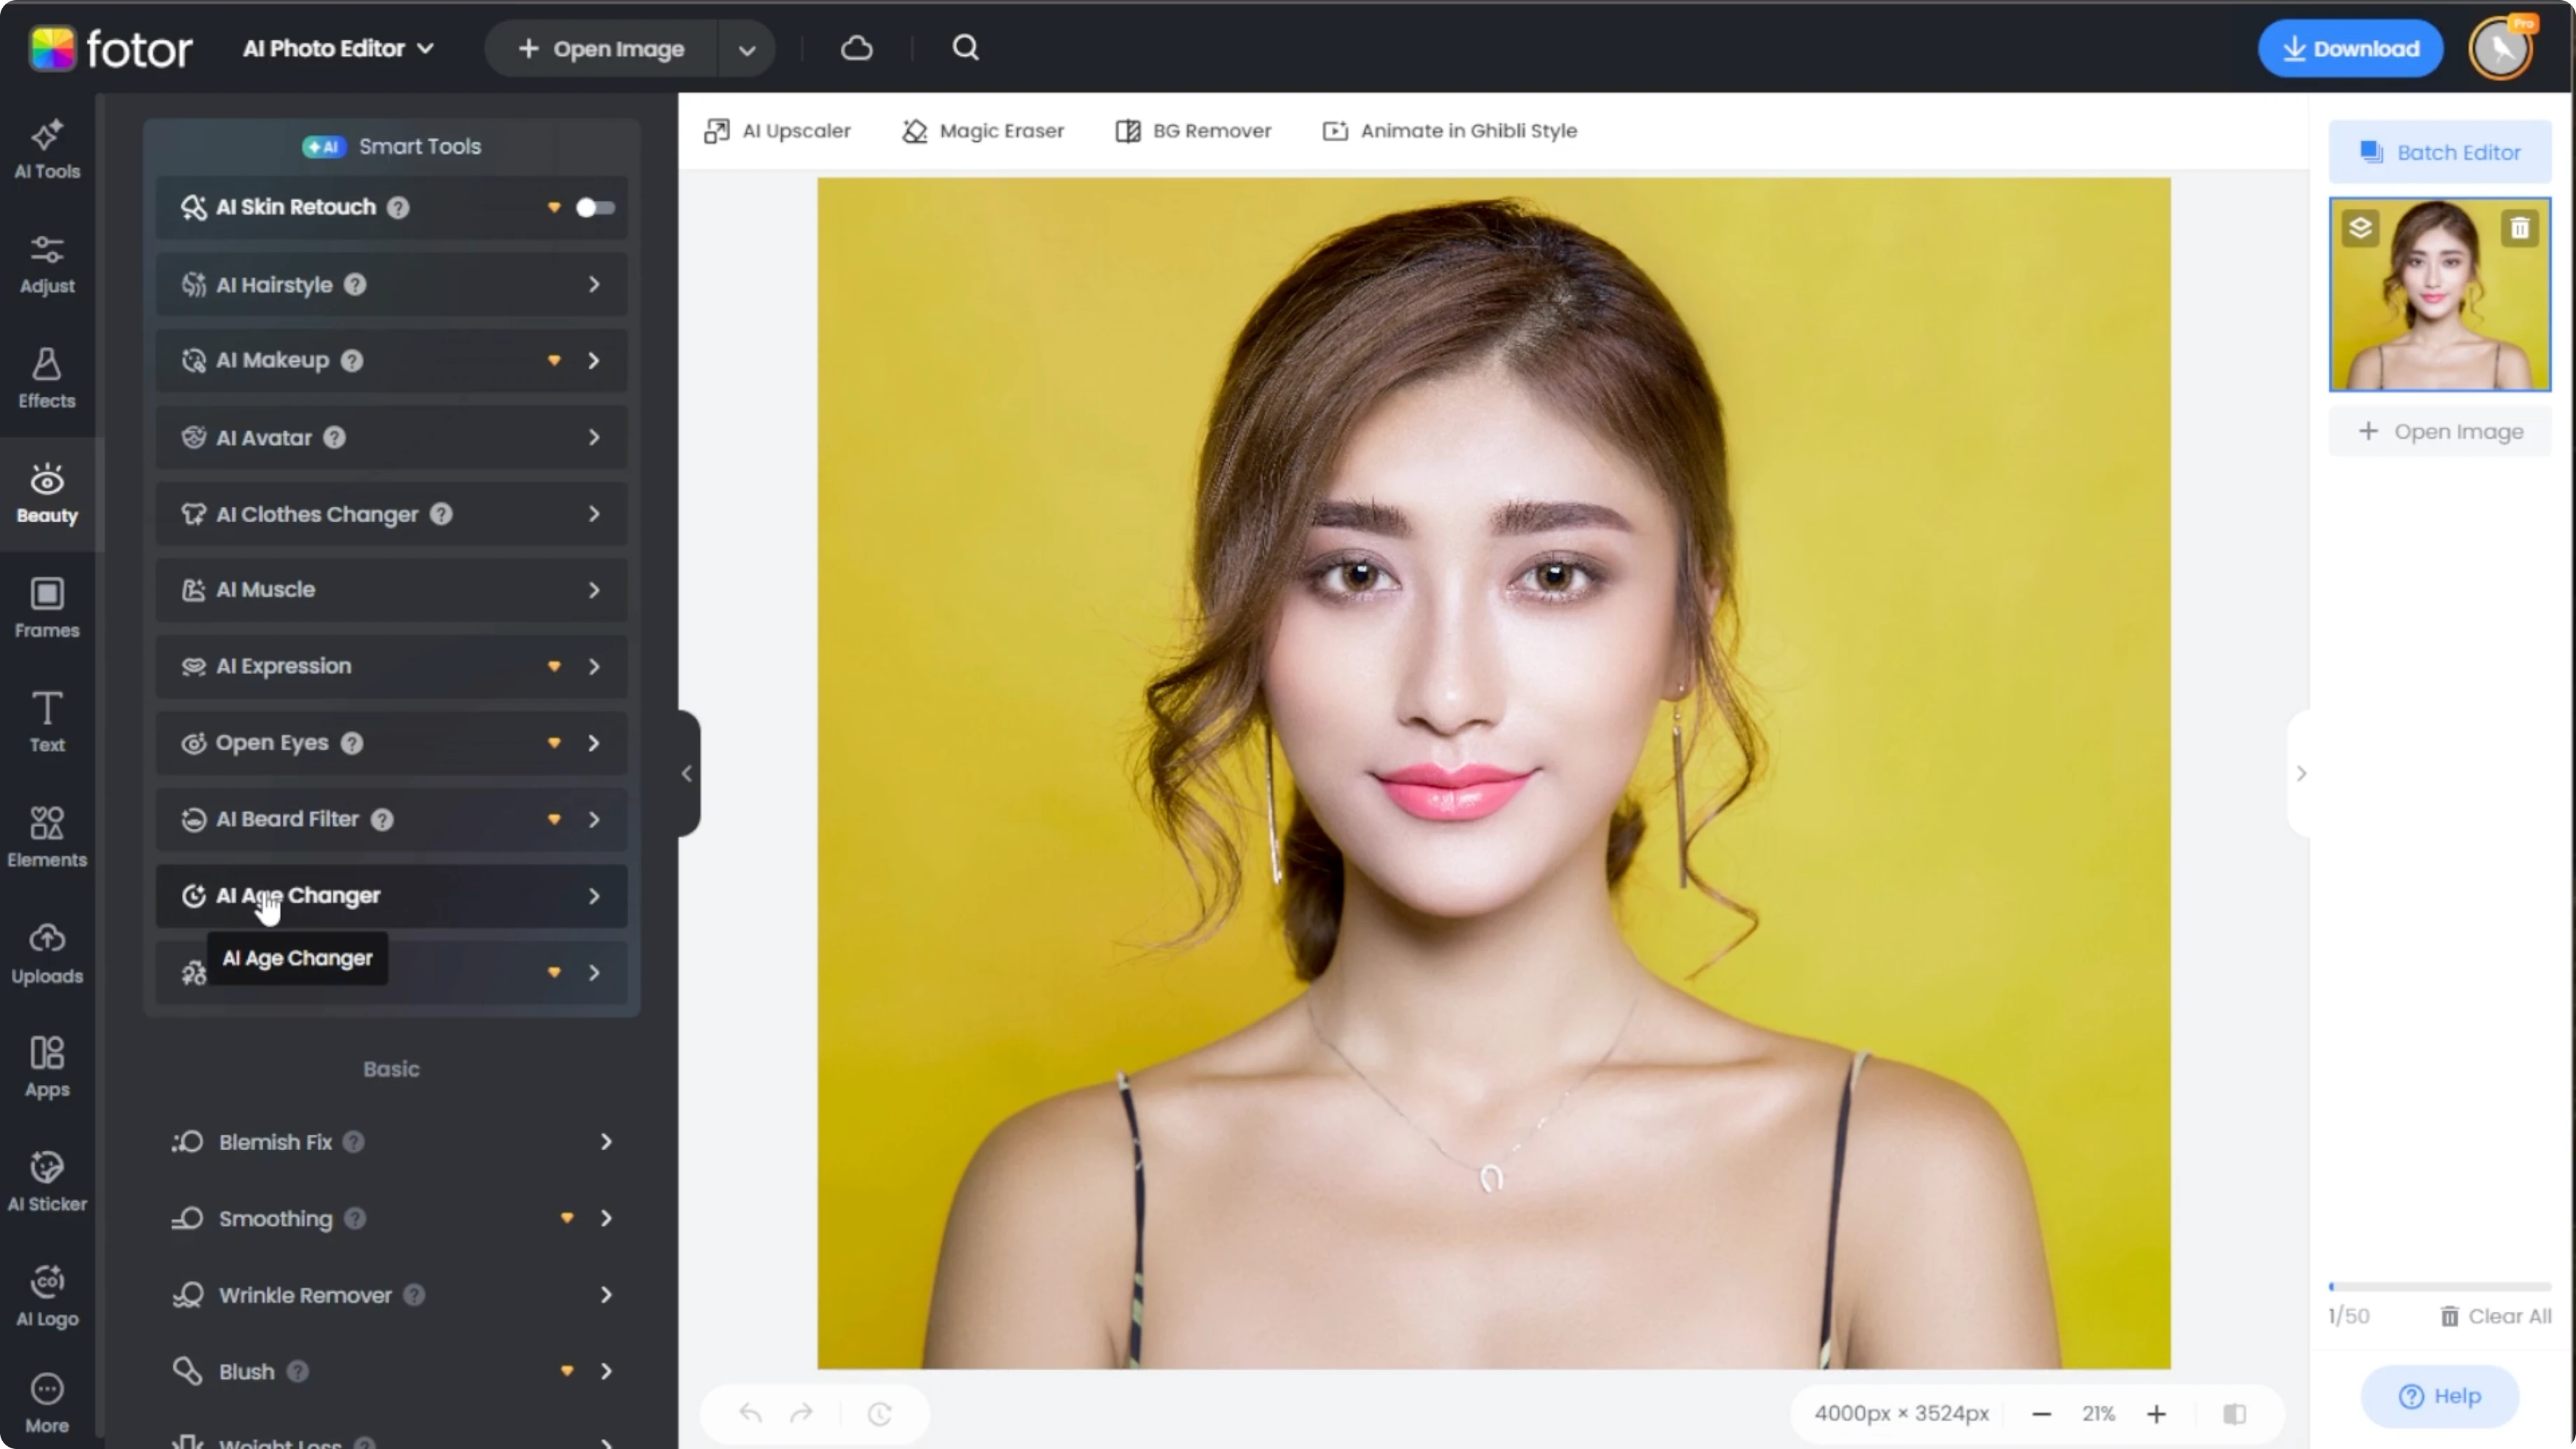Open the AI Tools sidebar panel

coord(47,150)
